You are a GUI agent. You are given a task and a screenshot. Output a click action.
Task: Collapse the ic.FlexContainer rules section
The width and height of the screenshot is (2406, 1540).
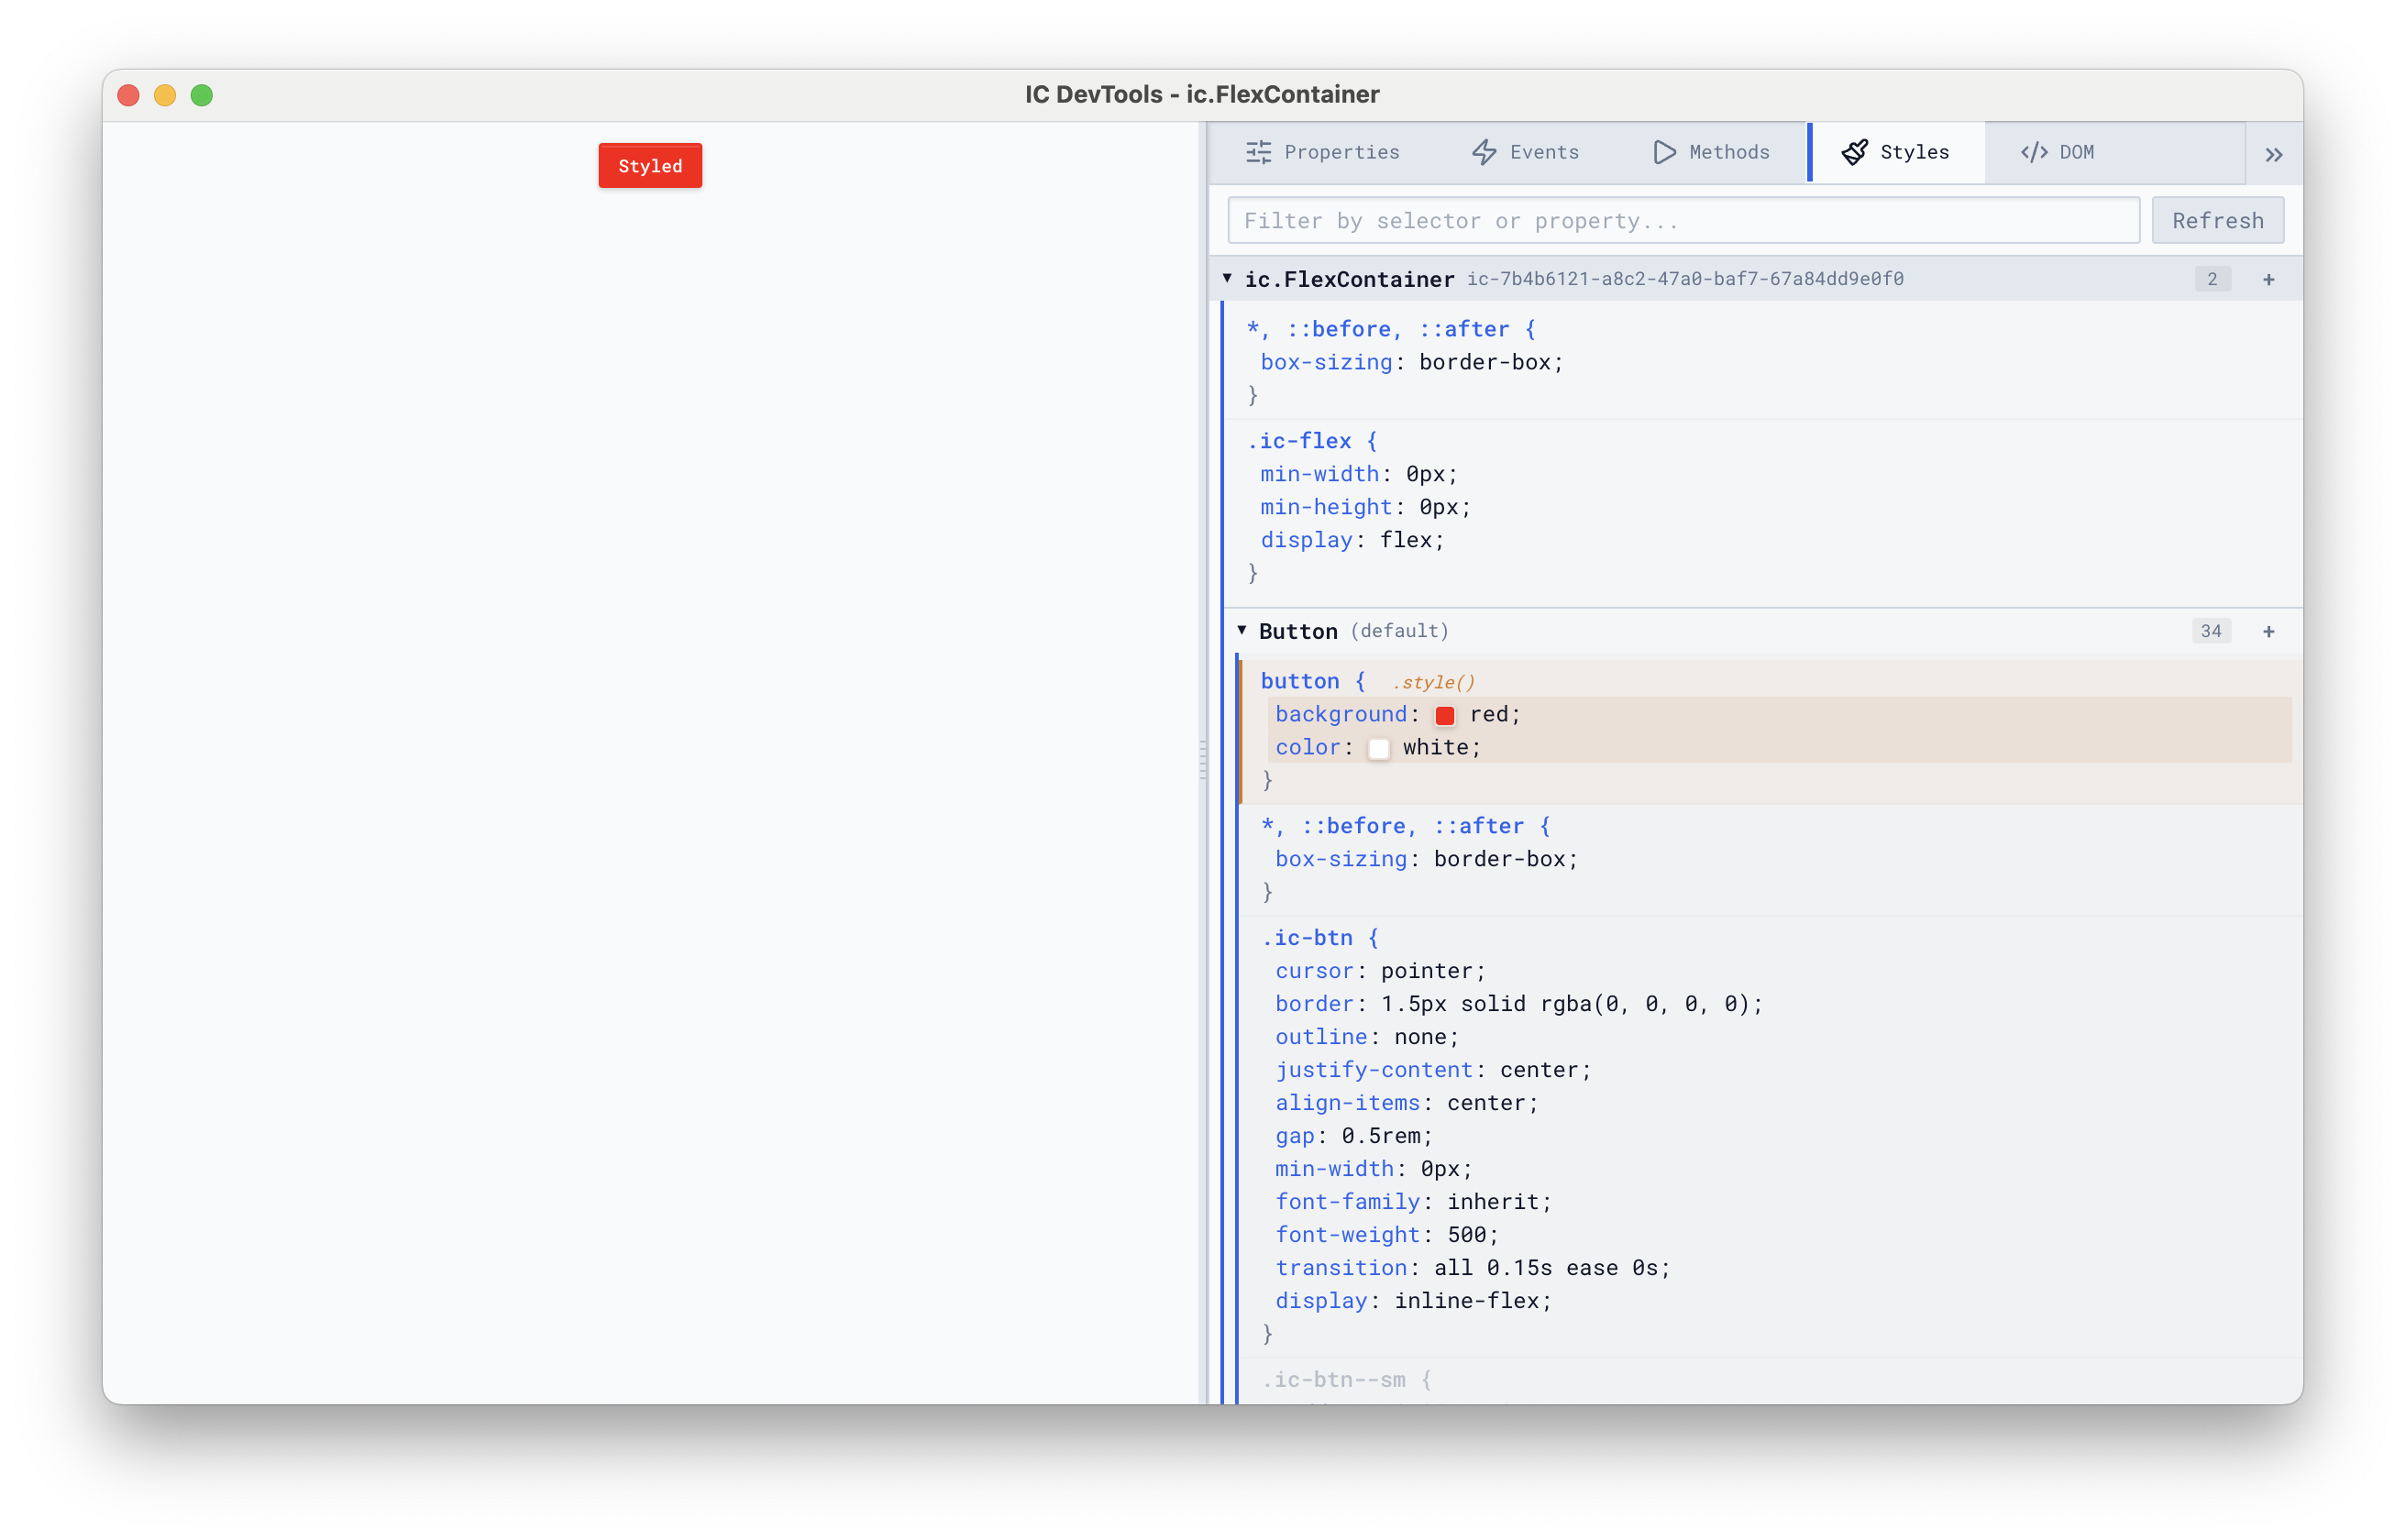point(1226,279)
